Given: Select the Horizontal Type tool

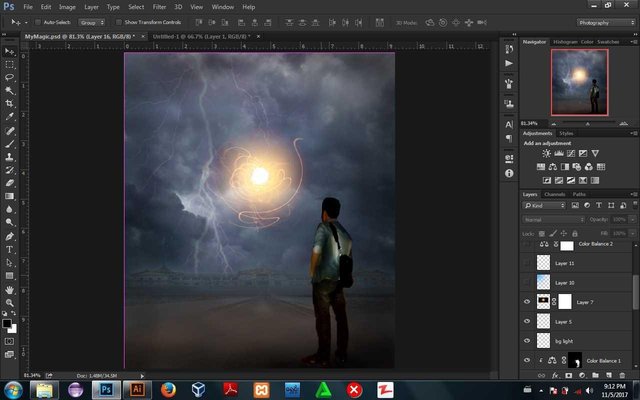Looking at the screenshot, I should pos(10,249).
